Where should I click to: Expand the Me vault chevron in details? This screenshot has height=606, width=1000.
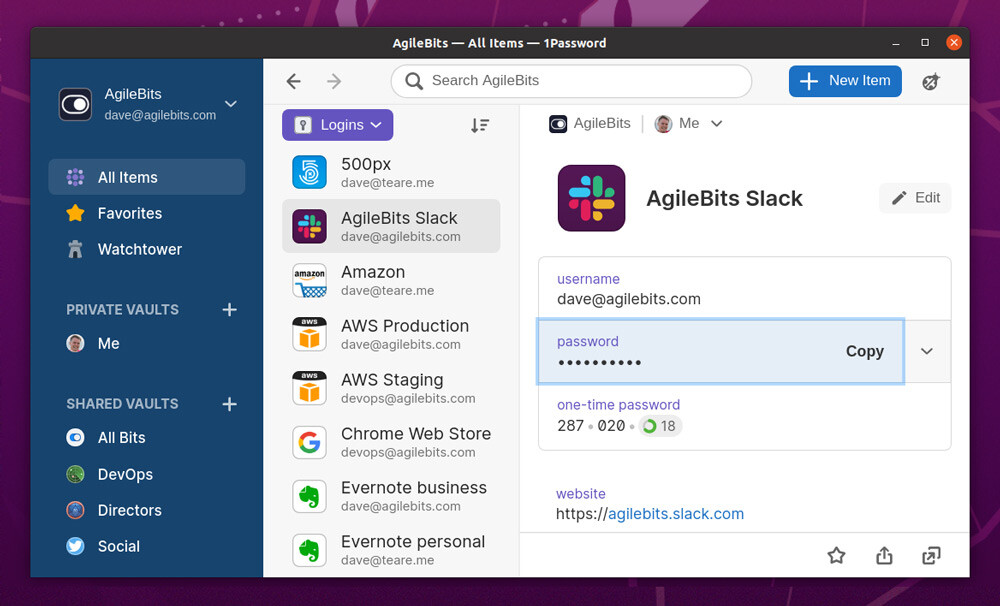(717, 124)
